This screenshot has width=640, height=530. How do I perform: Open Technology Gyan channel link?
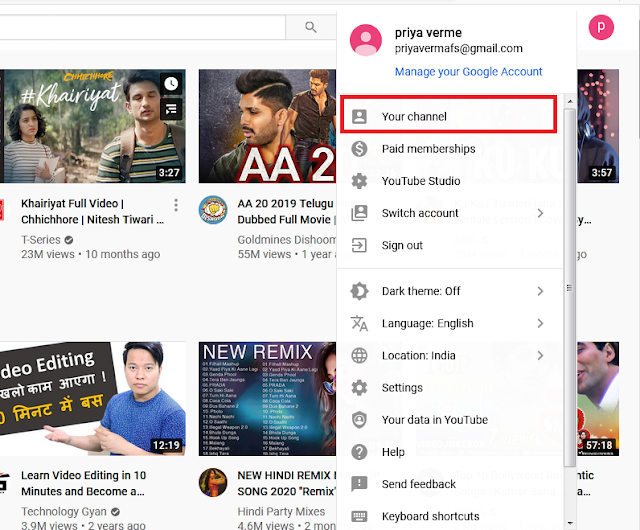[64, 512]
